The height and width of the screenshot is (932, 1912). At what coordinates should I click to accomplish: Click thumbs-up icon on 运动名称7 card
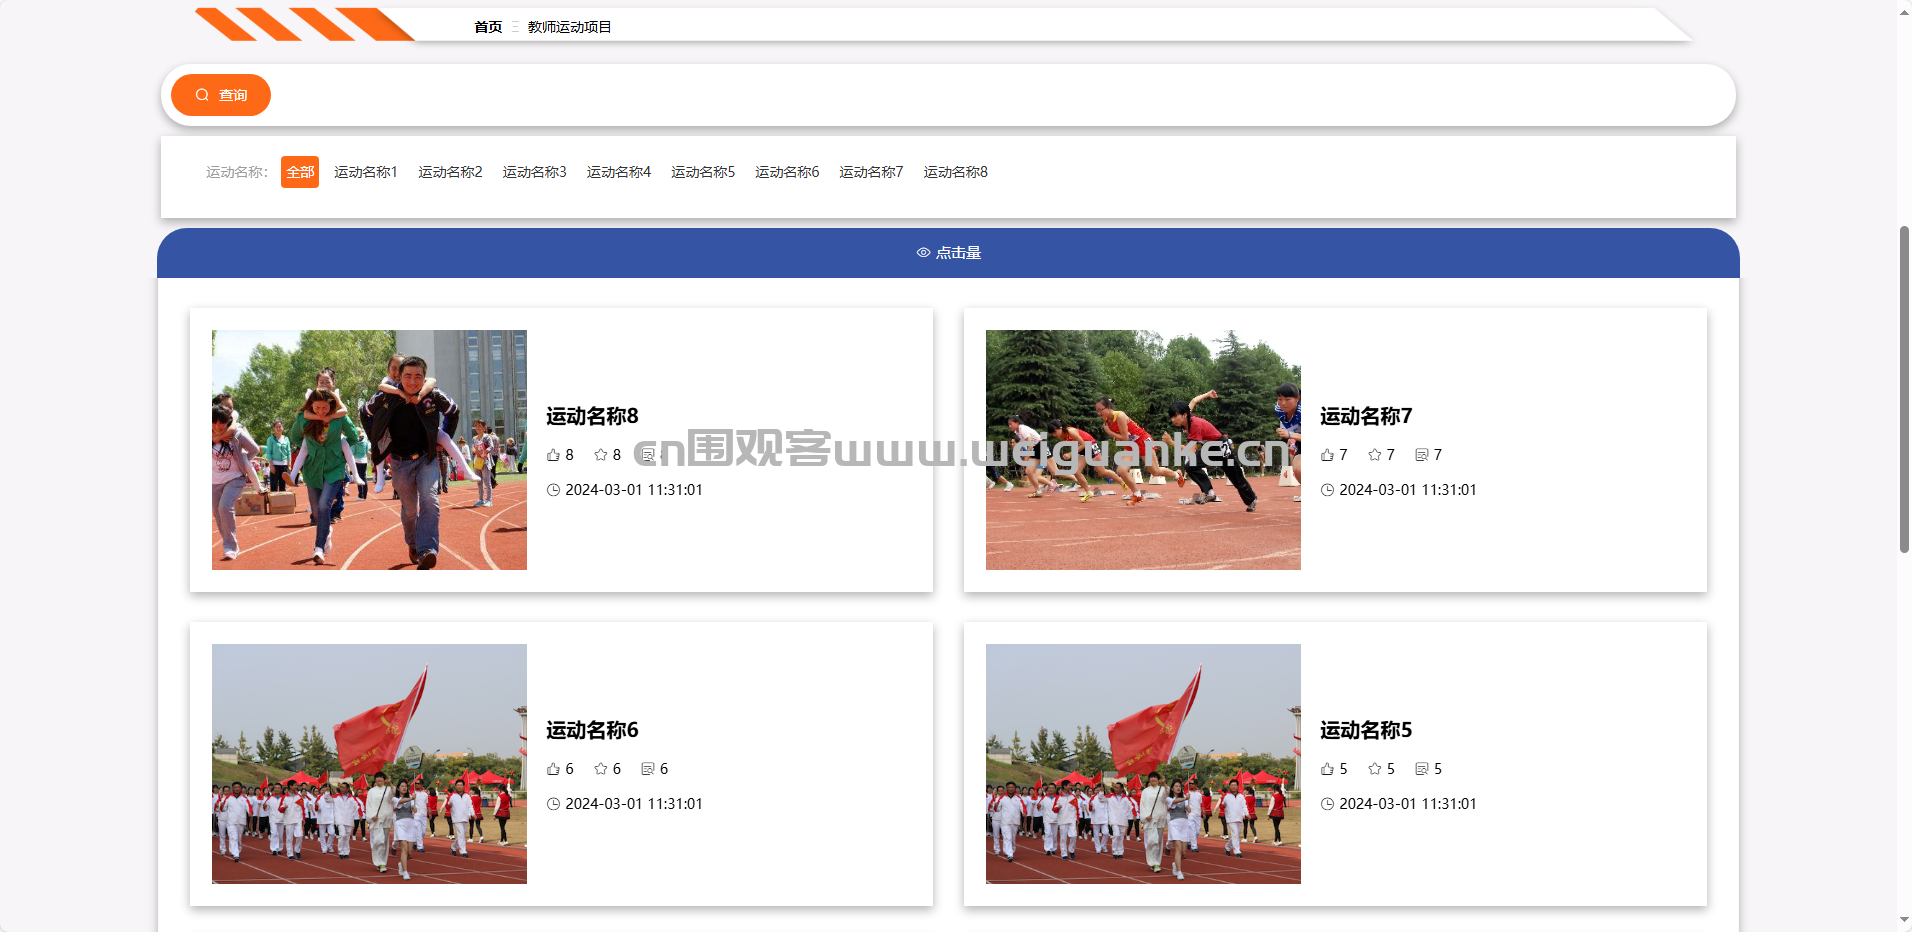[x=1327, y=455]
